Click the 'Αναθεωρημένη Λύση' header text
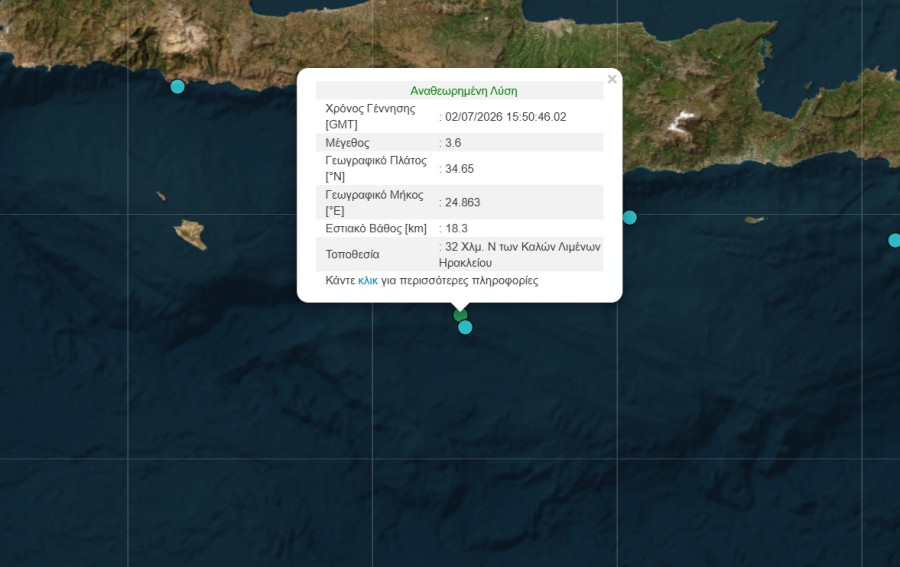 pyautogui.click(x=464, y=91)
